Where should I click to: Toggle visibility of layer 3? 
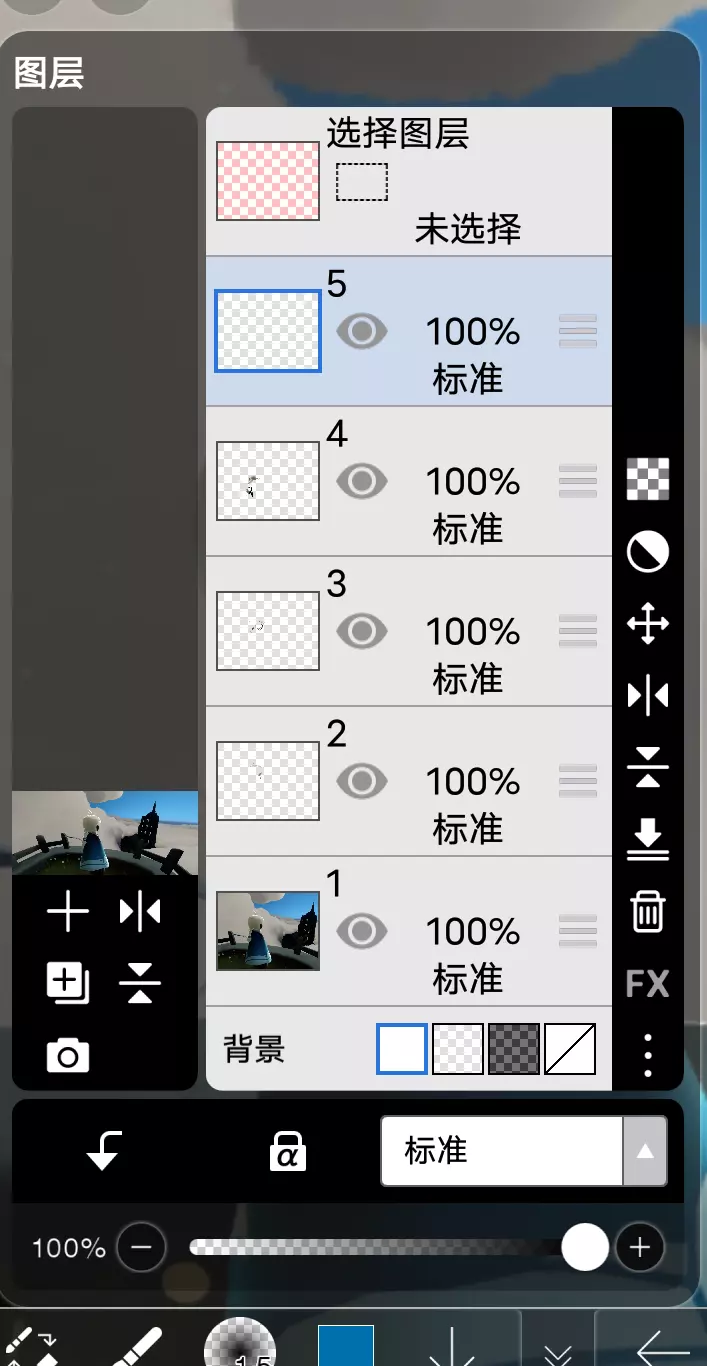361,631
